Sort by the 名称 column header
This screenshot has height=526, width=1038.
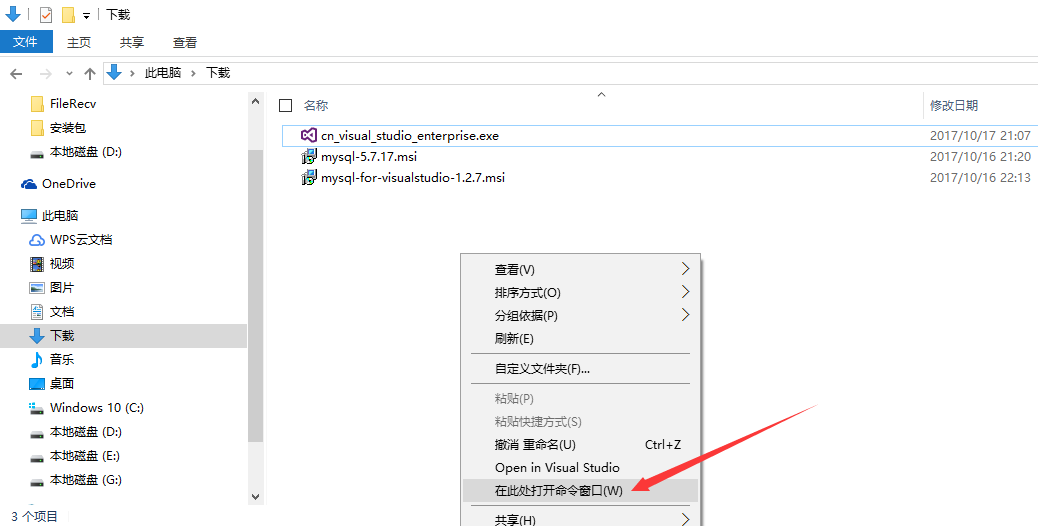coord(316,105)
